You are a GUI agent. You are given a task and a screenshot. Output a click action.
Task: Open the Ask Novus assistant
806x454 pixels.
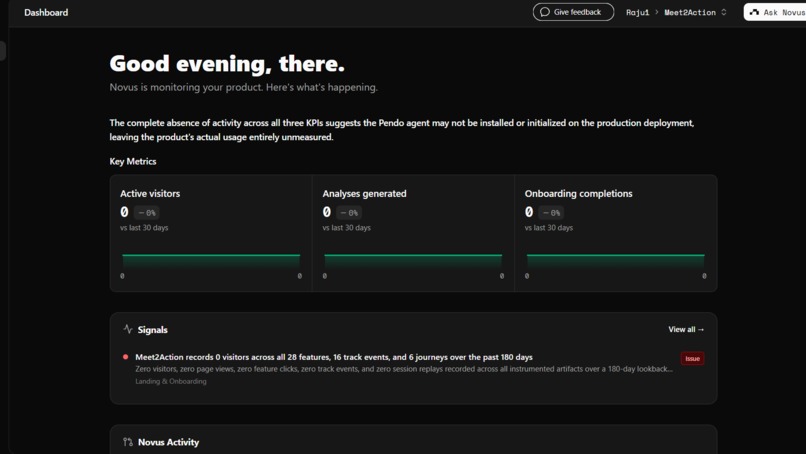[775, 12]
